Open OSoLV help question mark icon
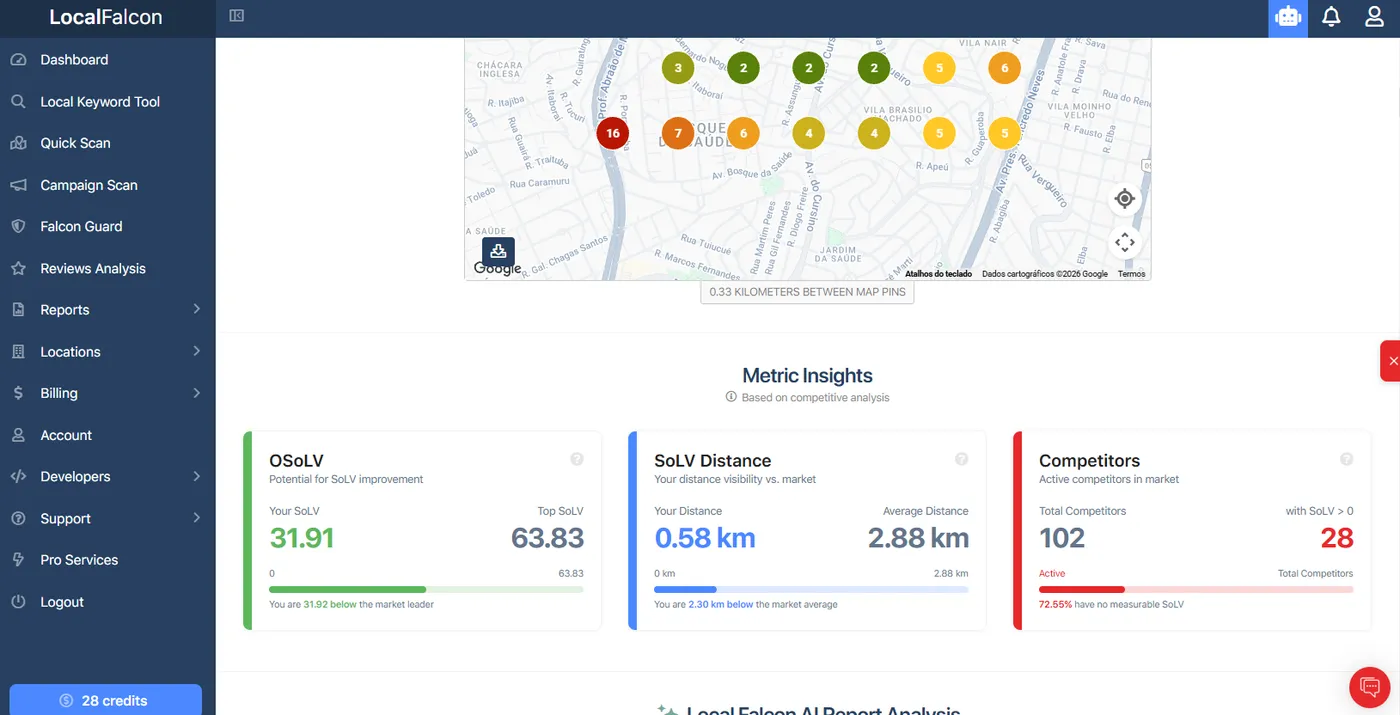Viewport: 1400px width, 715px height. coord(577,459)
